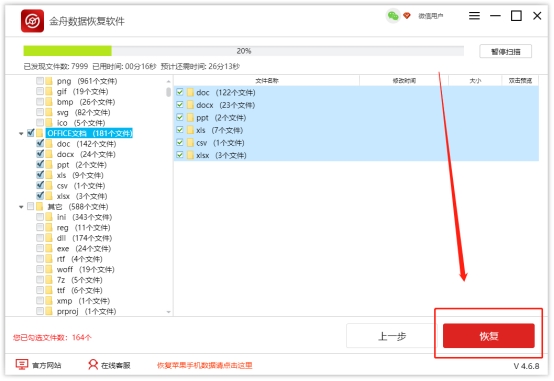
Task: Uncheck the docx (24个文件) tree checkbox
Action: (x=40, y=154)
